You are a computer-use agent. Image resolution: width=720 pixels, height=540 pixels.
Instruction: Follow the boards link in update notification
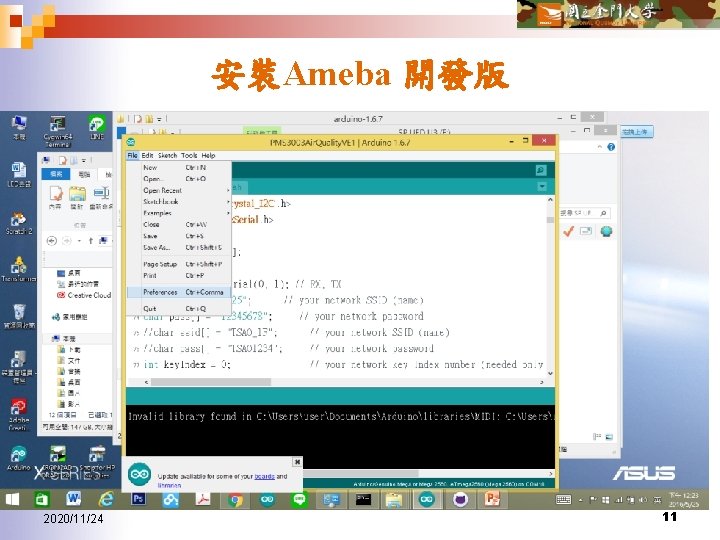click(x=264, y=477)
